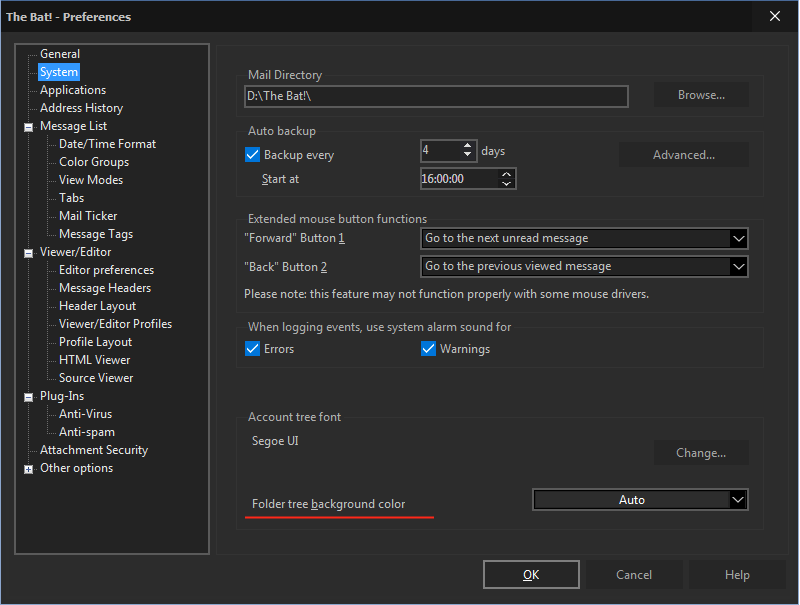Image resolution: width=800 pixels, height=605 pixels.
Task: Open Attachment Security settings
Action: [94, 450]
